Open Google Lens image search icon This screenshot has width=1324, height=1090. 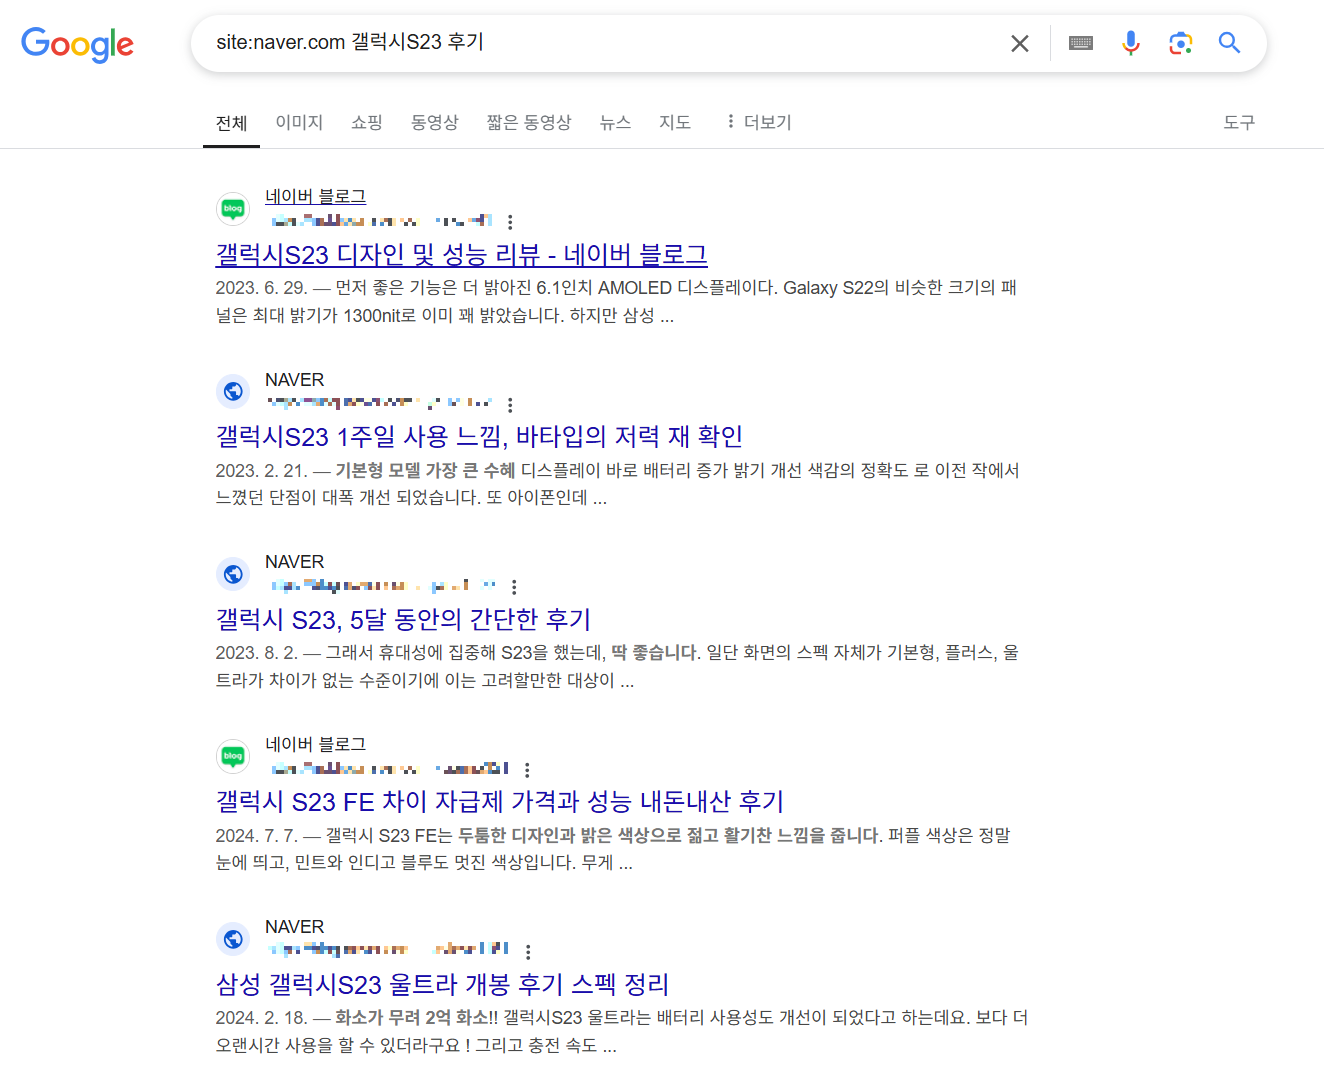(x=1181, y=43)
